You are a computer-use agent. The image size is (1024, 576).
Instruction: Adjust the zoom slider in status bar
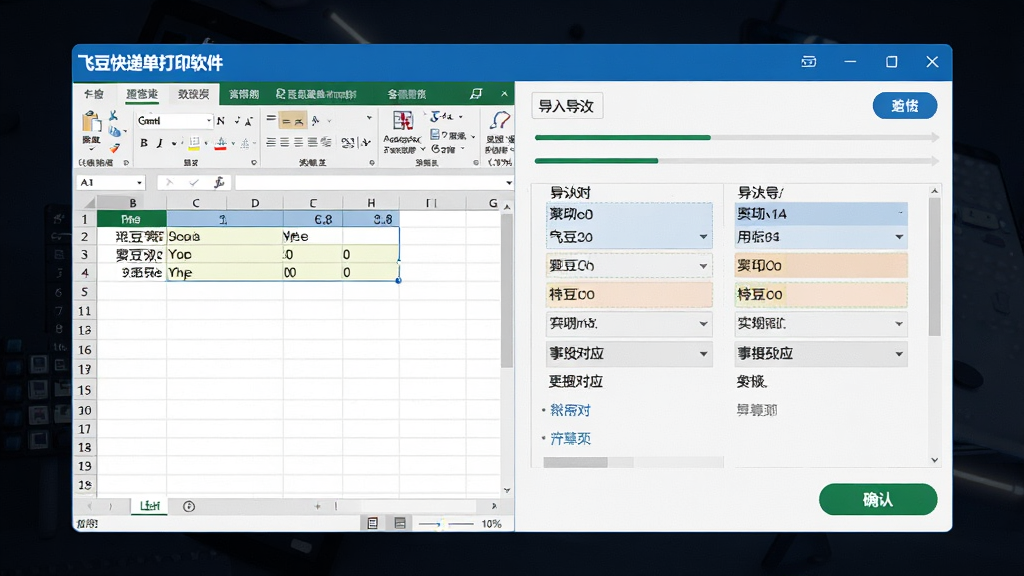coord(445,524)
